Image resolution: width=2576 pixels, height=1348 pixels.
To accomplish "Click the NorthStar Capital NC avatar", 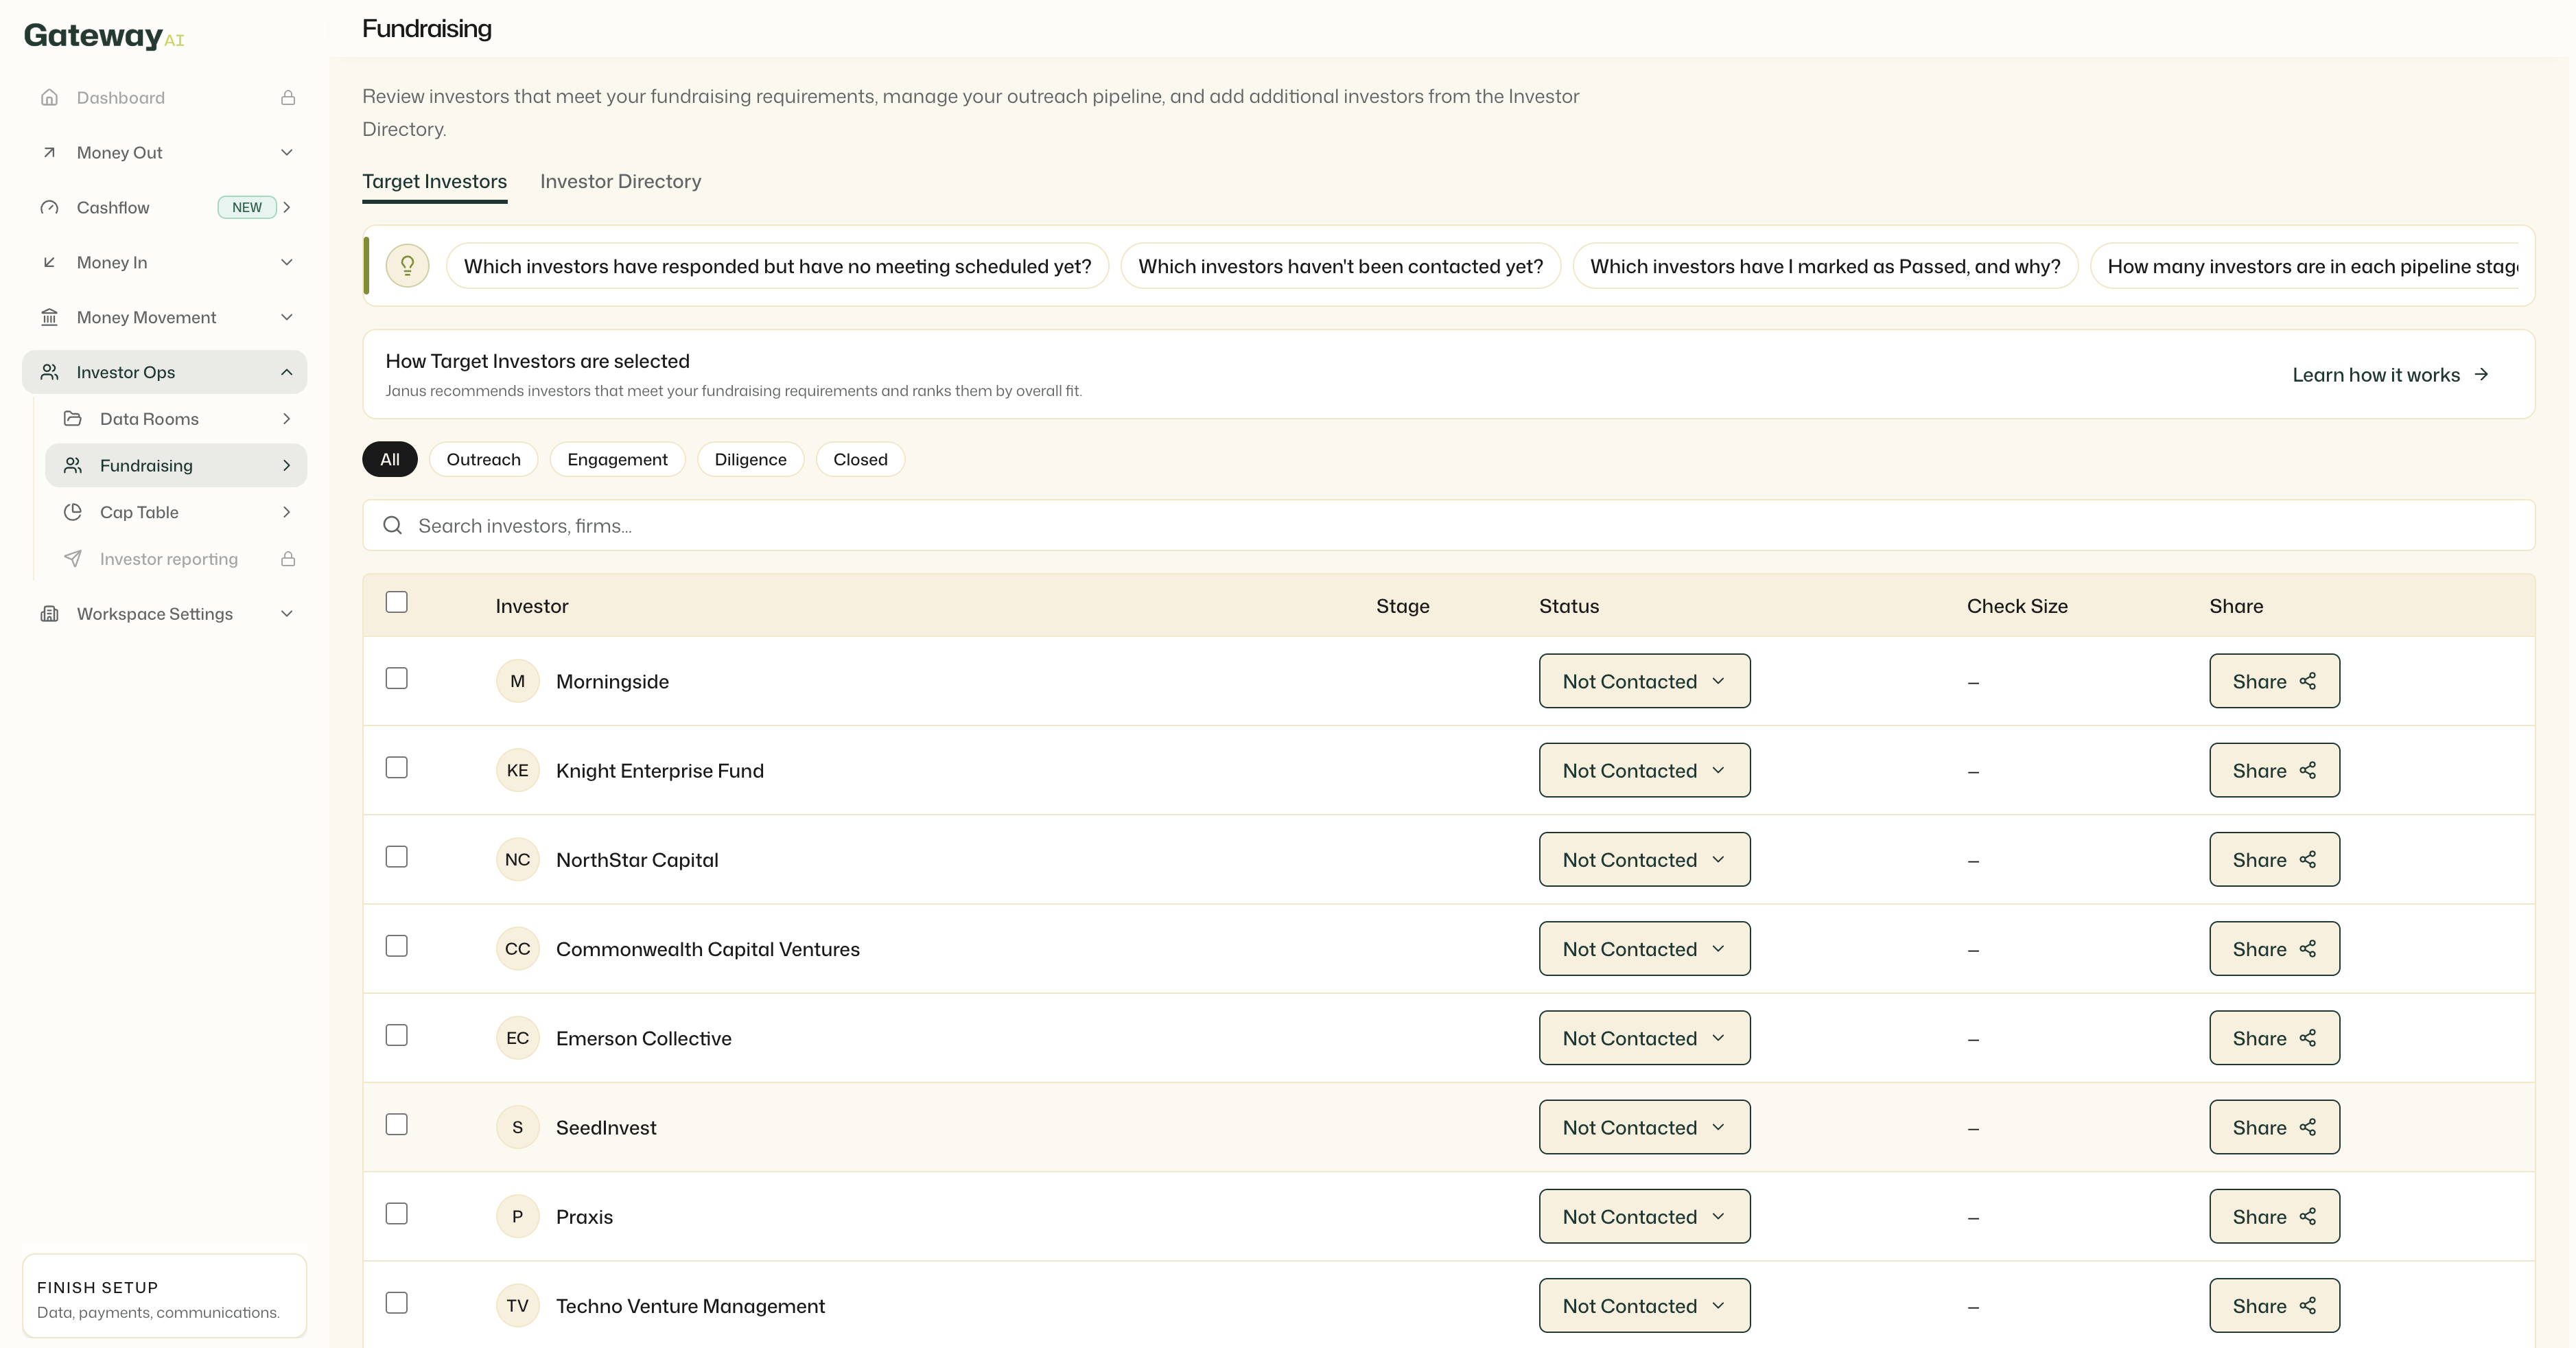I will 518,859.
